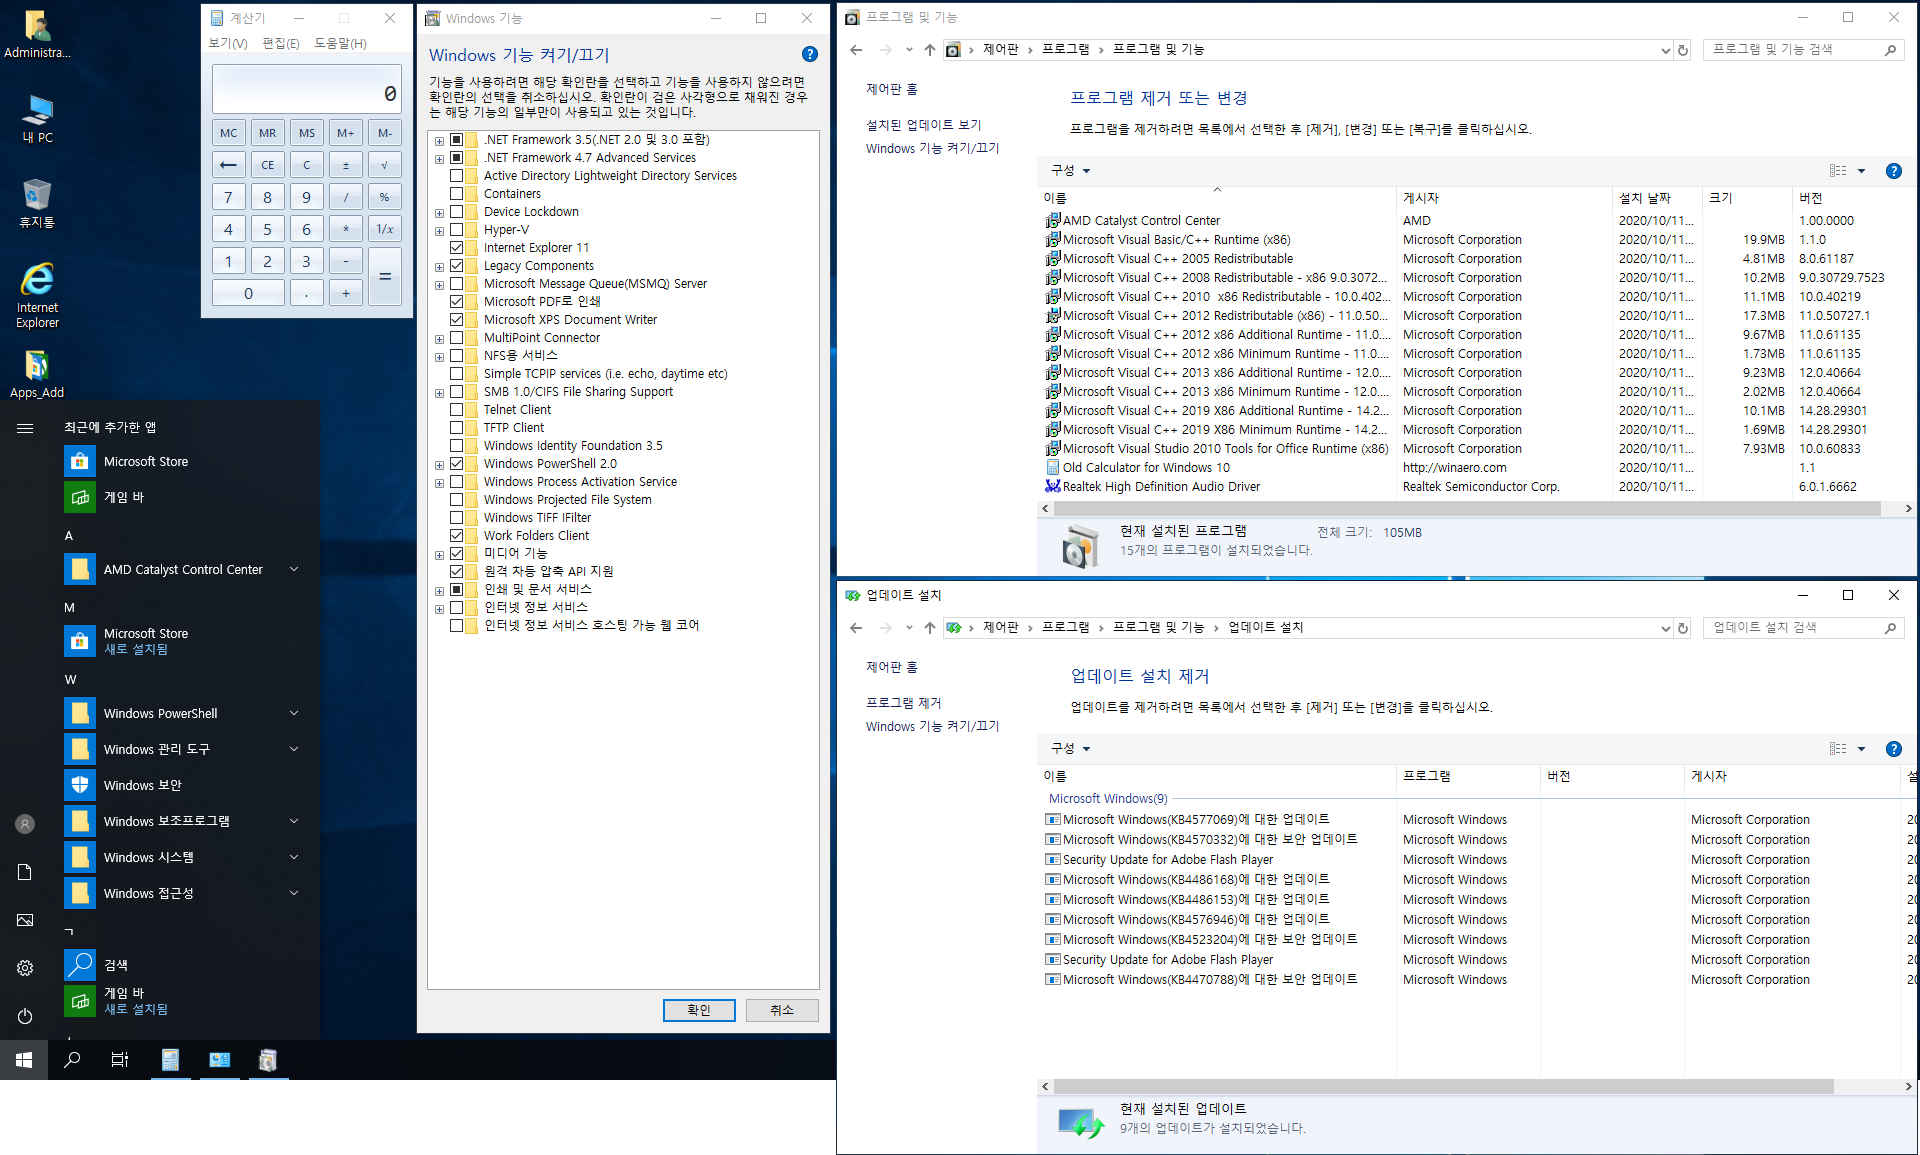Image resolution: width=1920 pixels, height=1155 pixels.
Task: Click refresh icon in Programs and Features address bar
Action: click(x=1683, y=50)
